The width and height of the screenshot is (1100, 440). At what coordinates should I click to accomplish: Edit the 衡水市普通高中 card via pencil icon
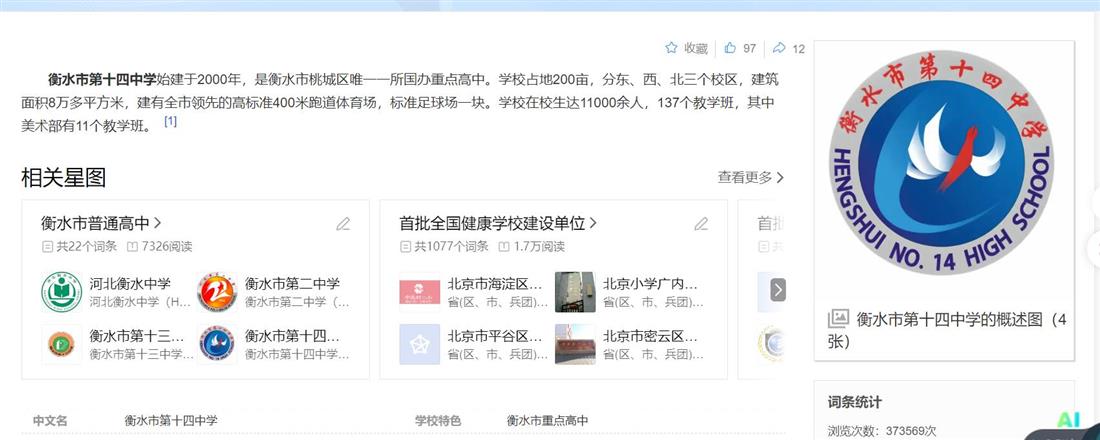(x=343, y=224)
